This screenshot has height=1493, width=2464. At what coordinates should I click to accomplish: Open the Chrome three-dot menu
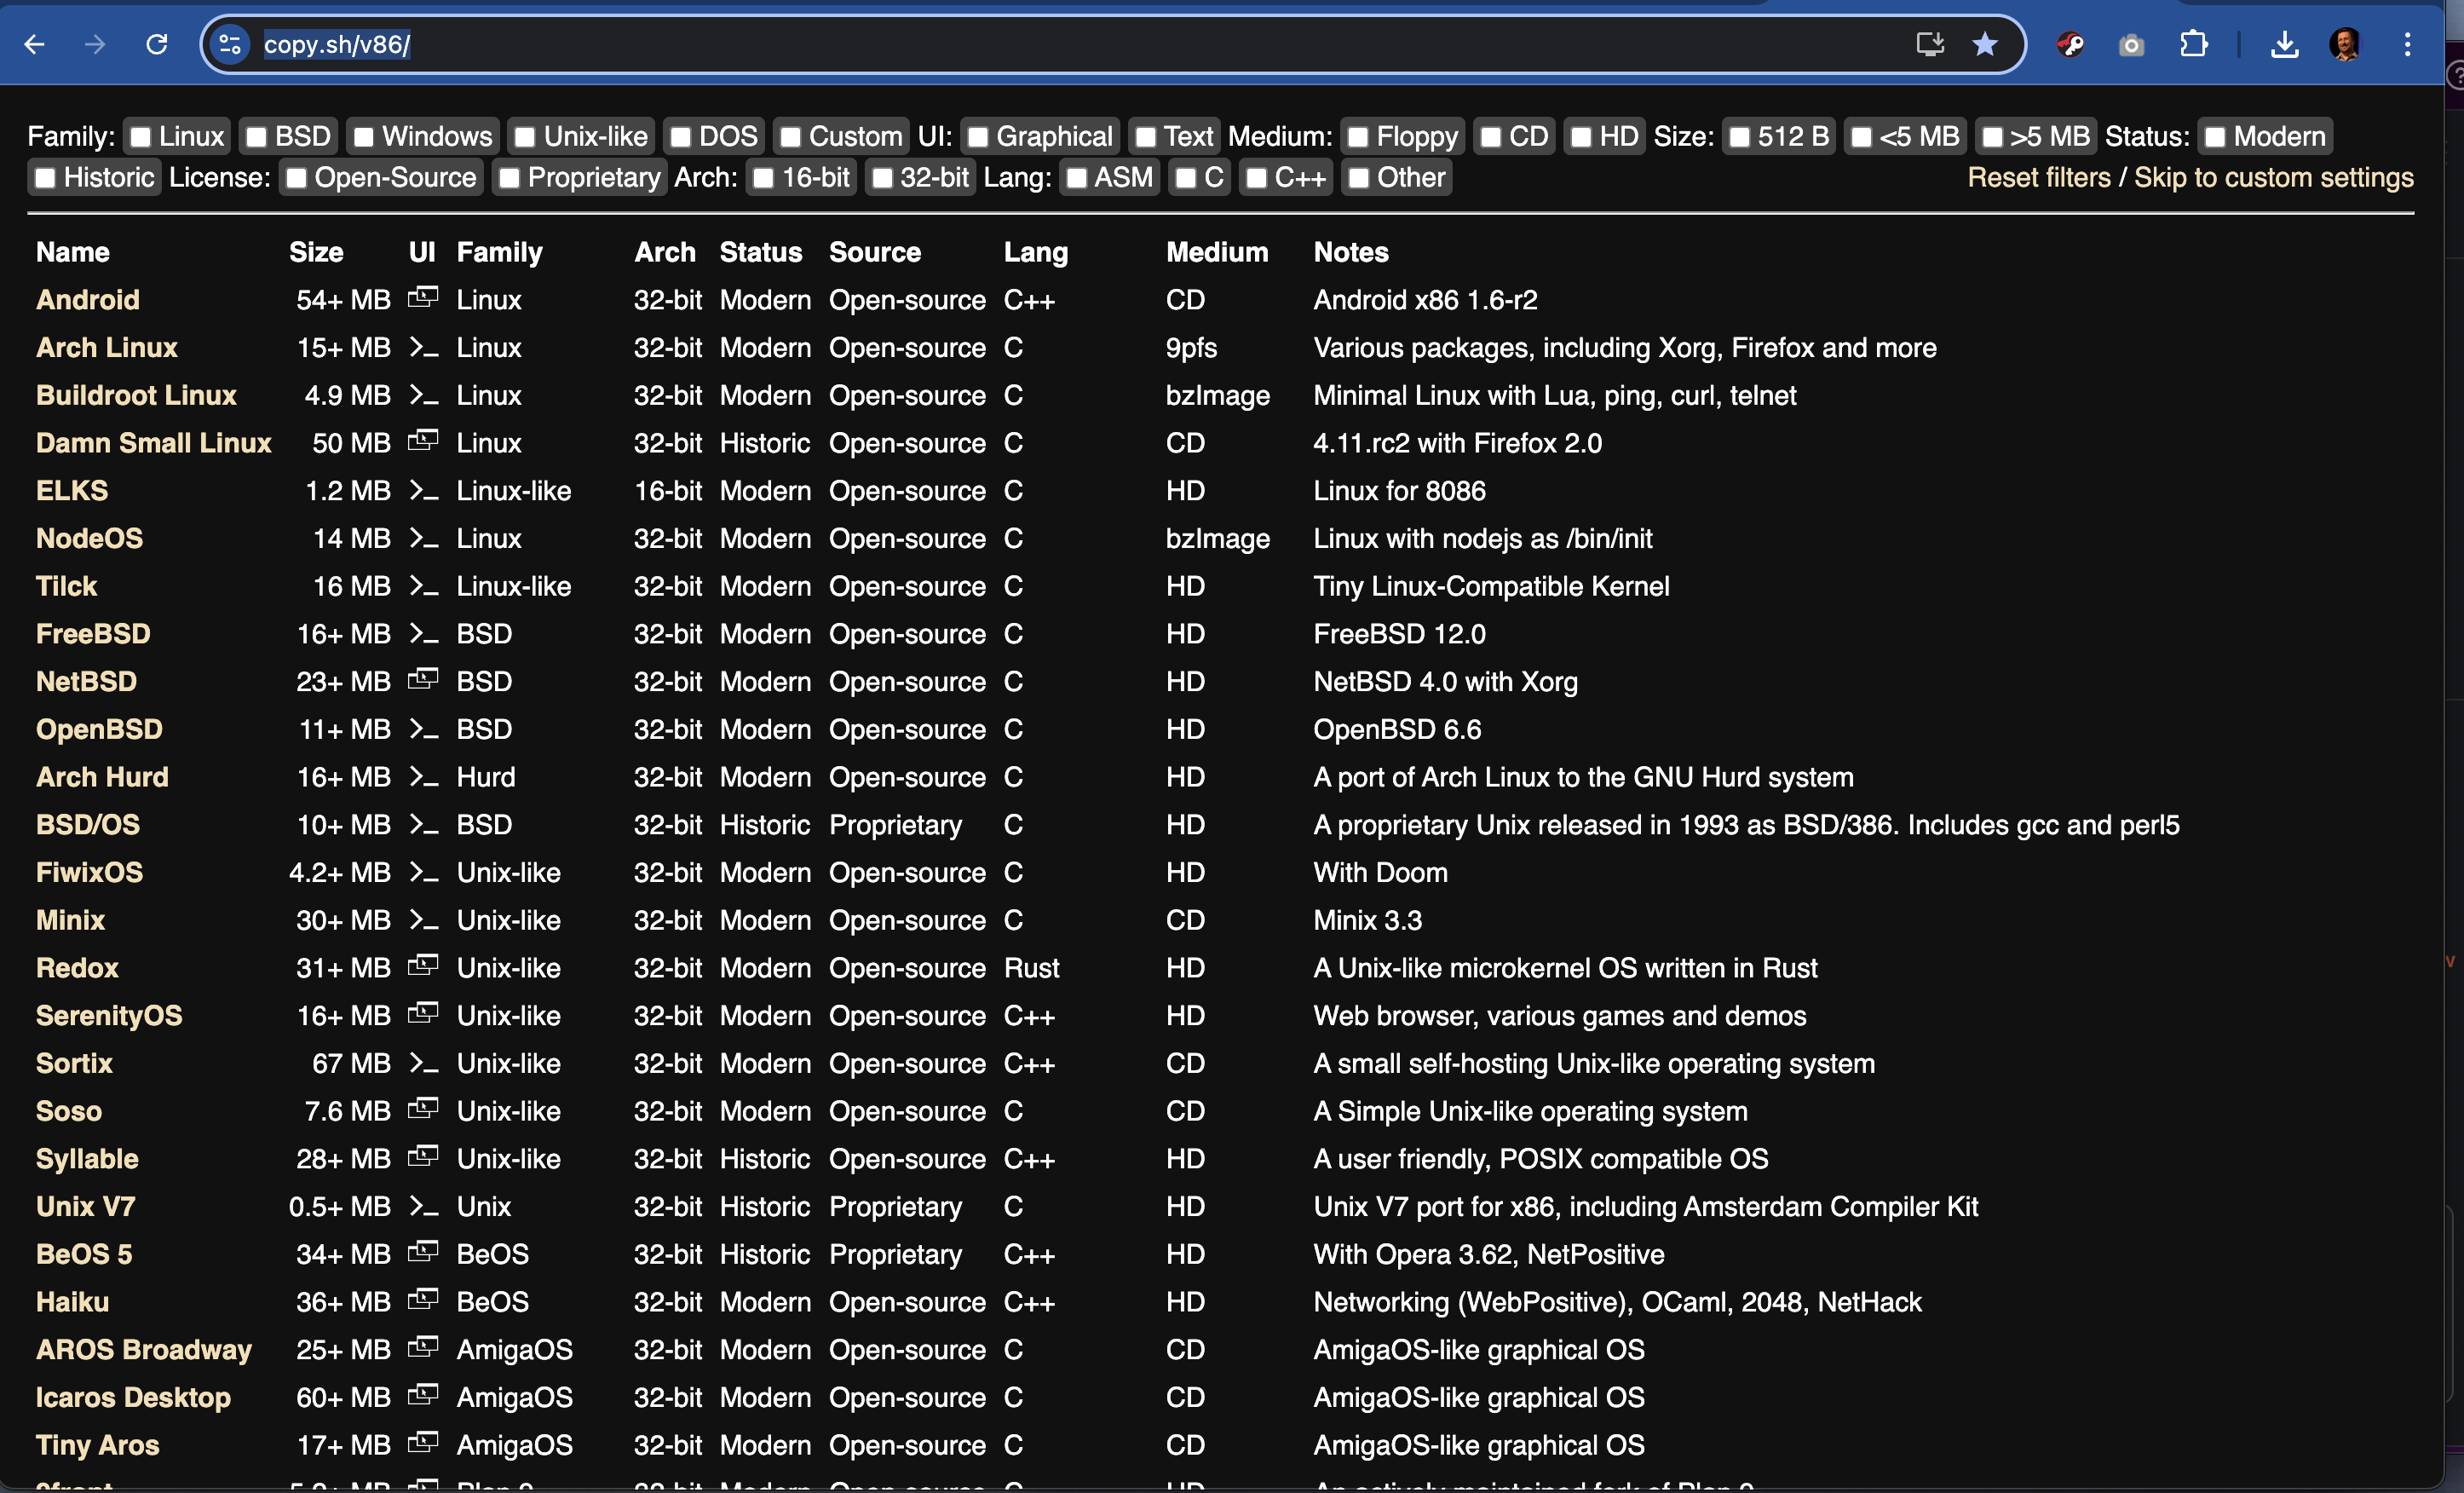click(2407, 44)
